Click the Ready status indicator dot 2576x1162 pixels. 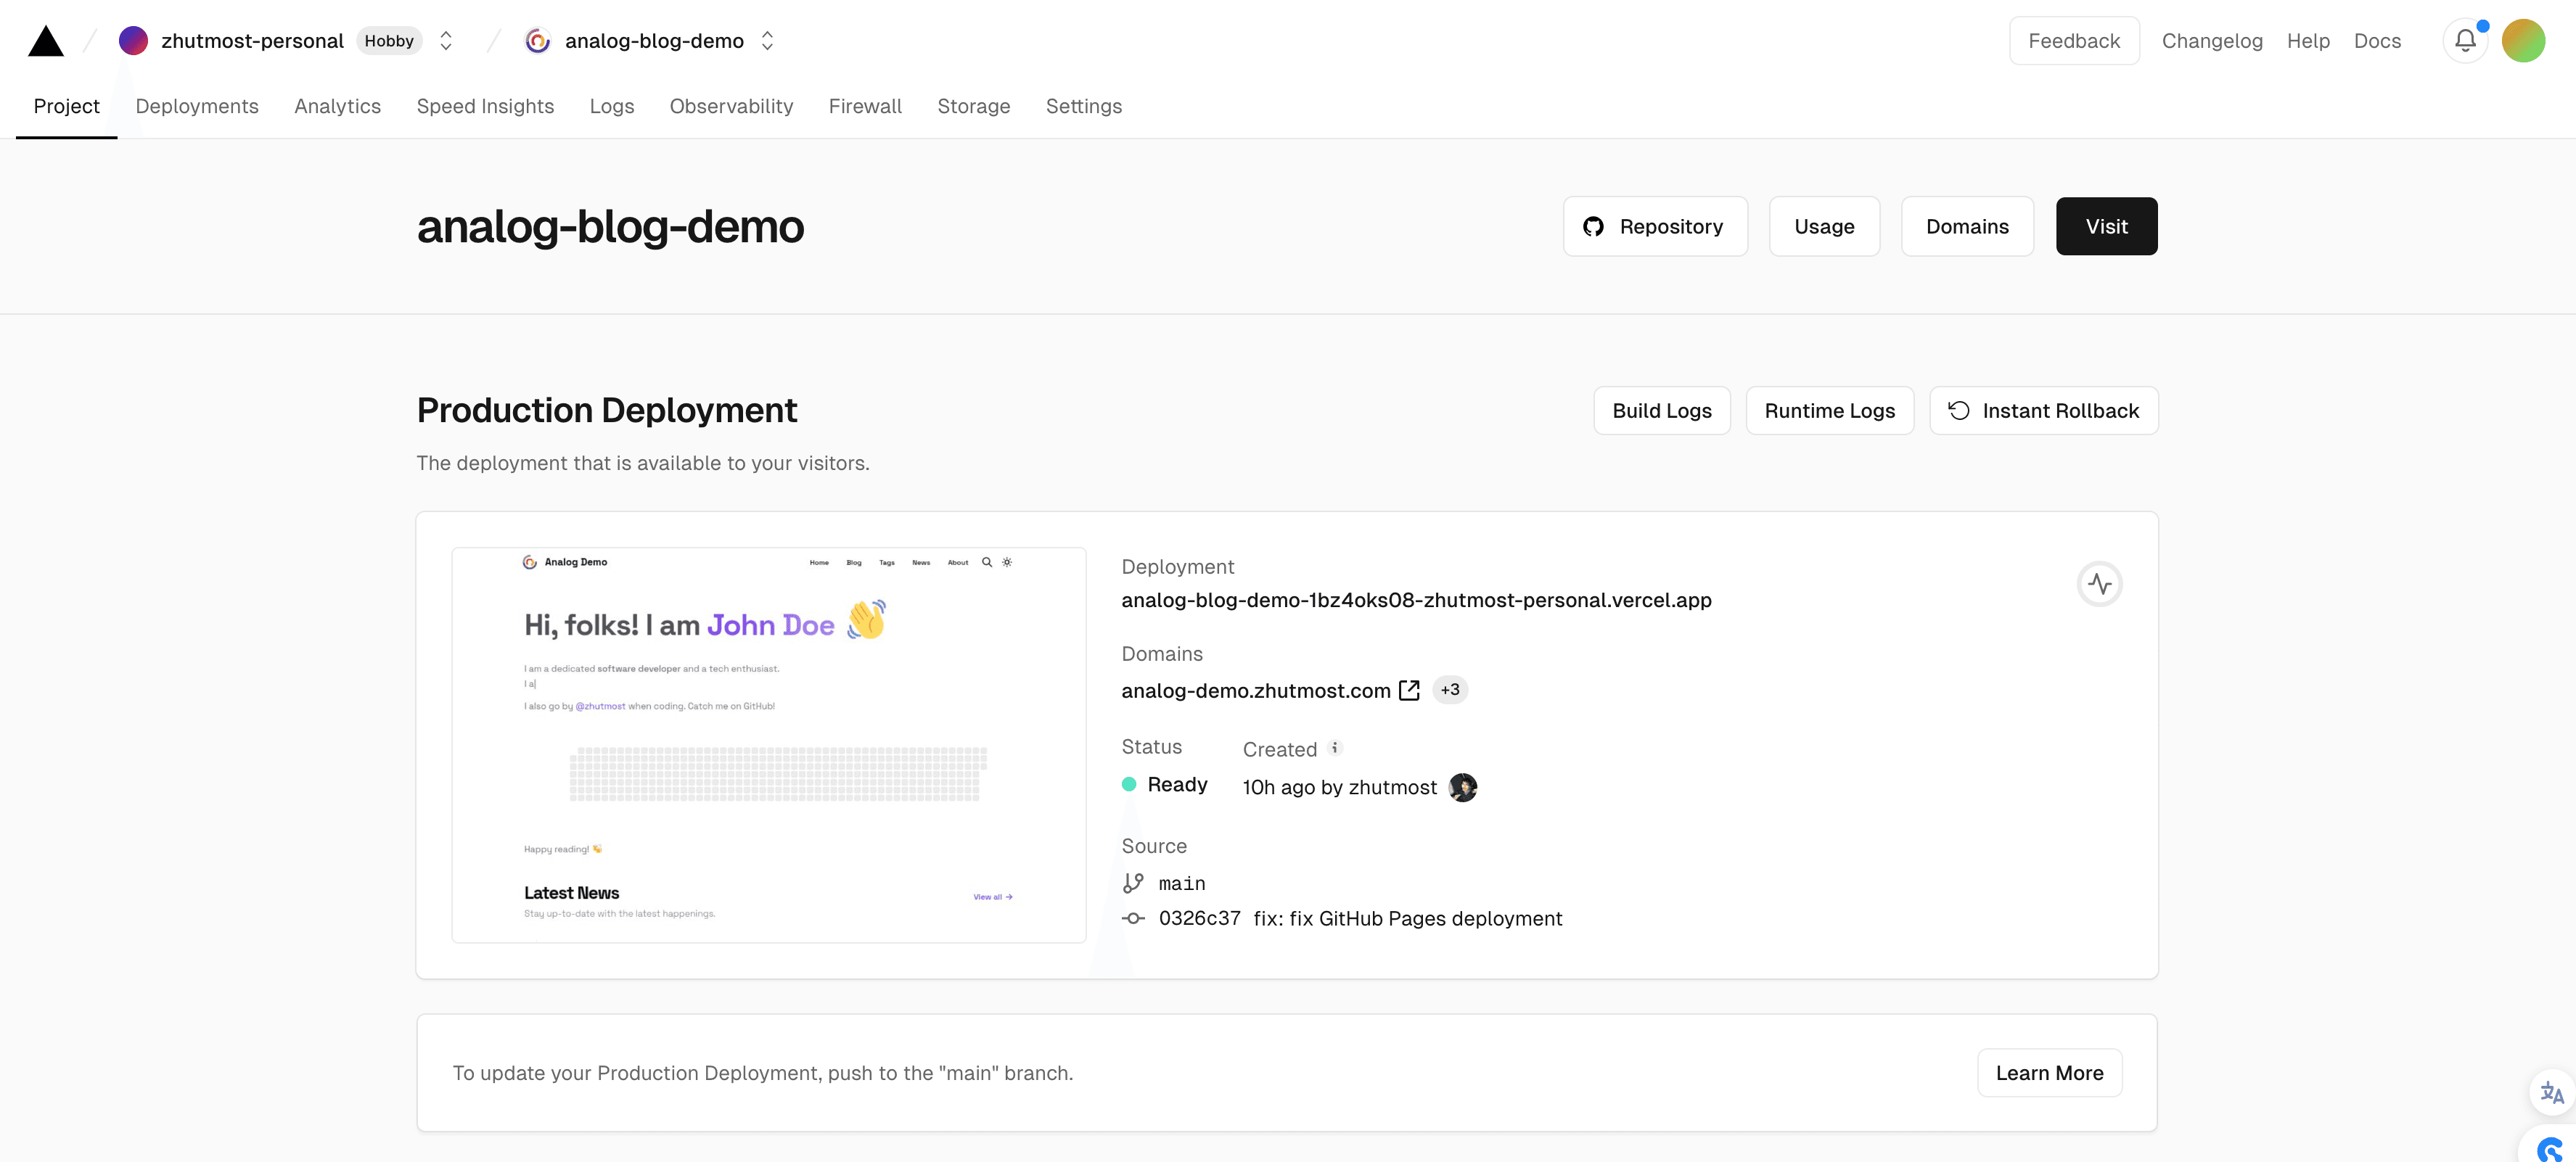[1129, 784]
